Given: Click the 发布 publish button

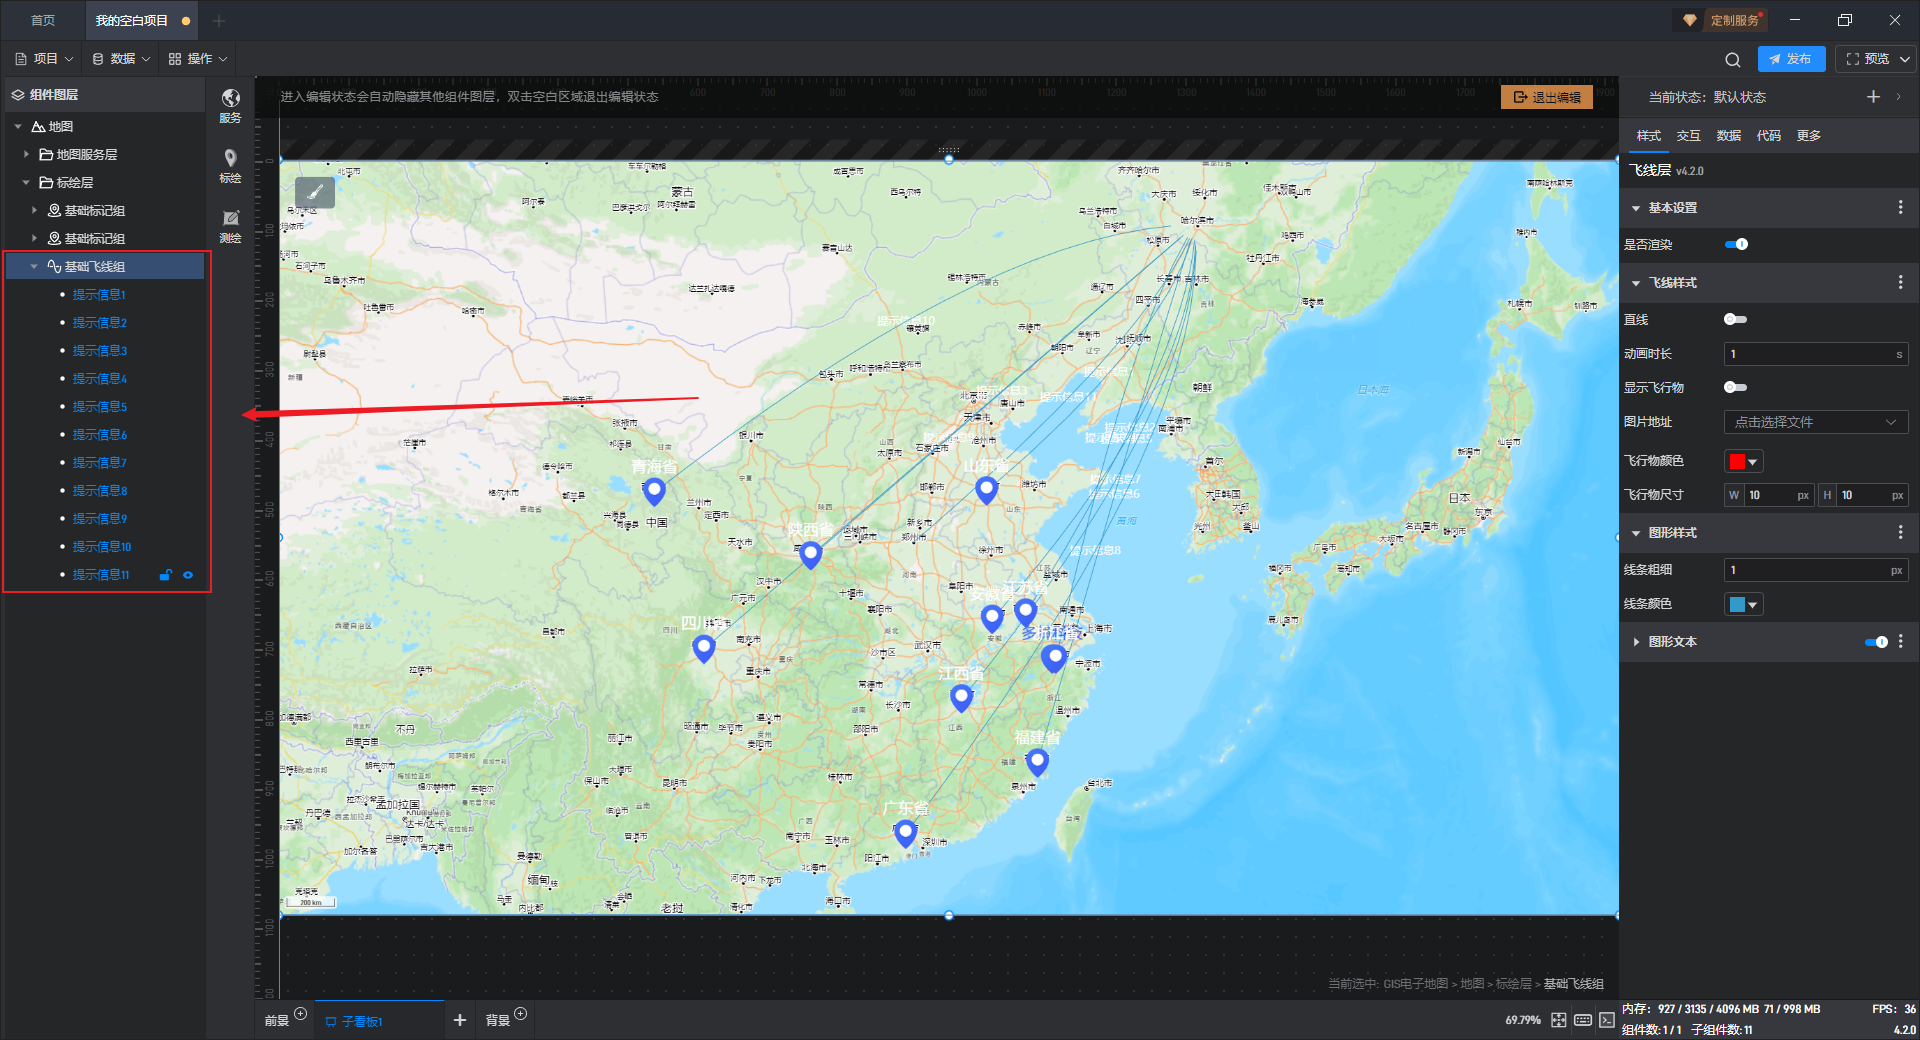Looking at the screenshot, I should (x=1791, y=59).
